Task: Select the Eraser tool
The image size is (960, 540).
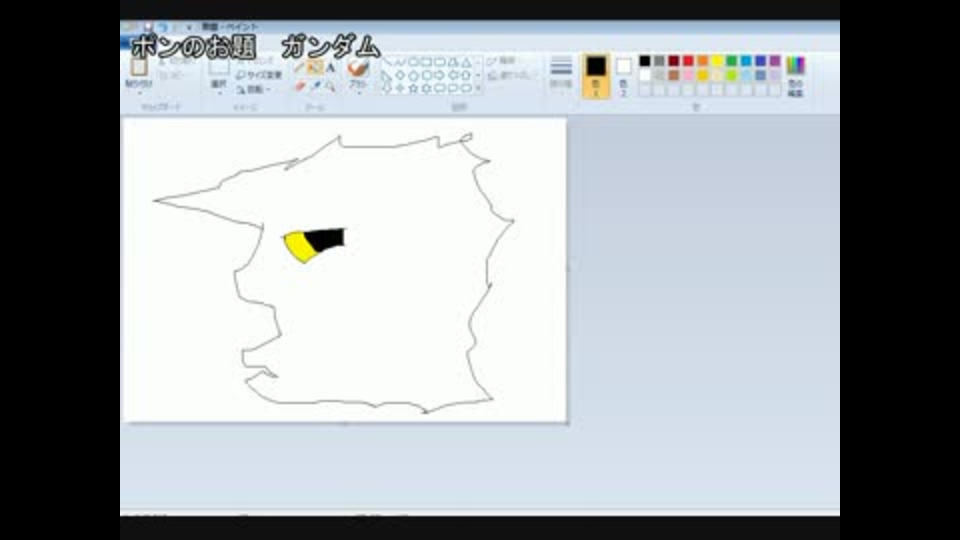Action: pos(299,87)
